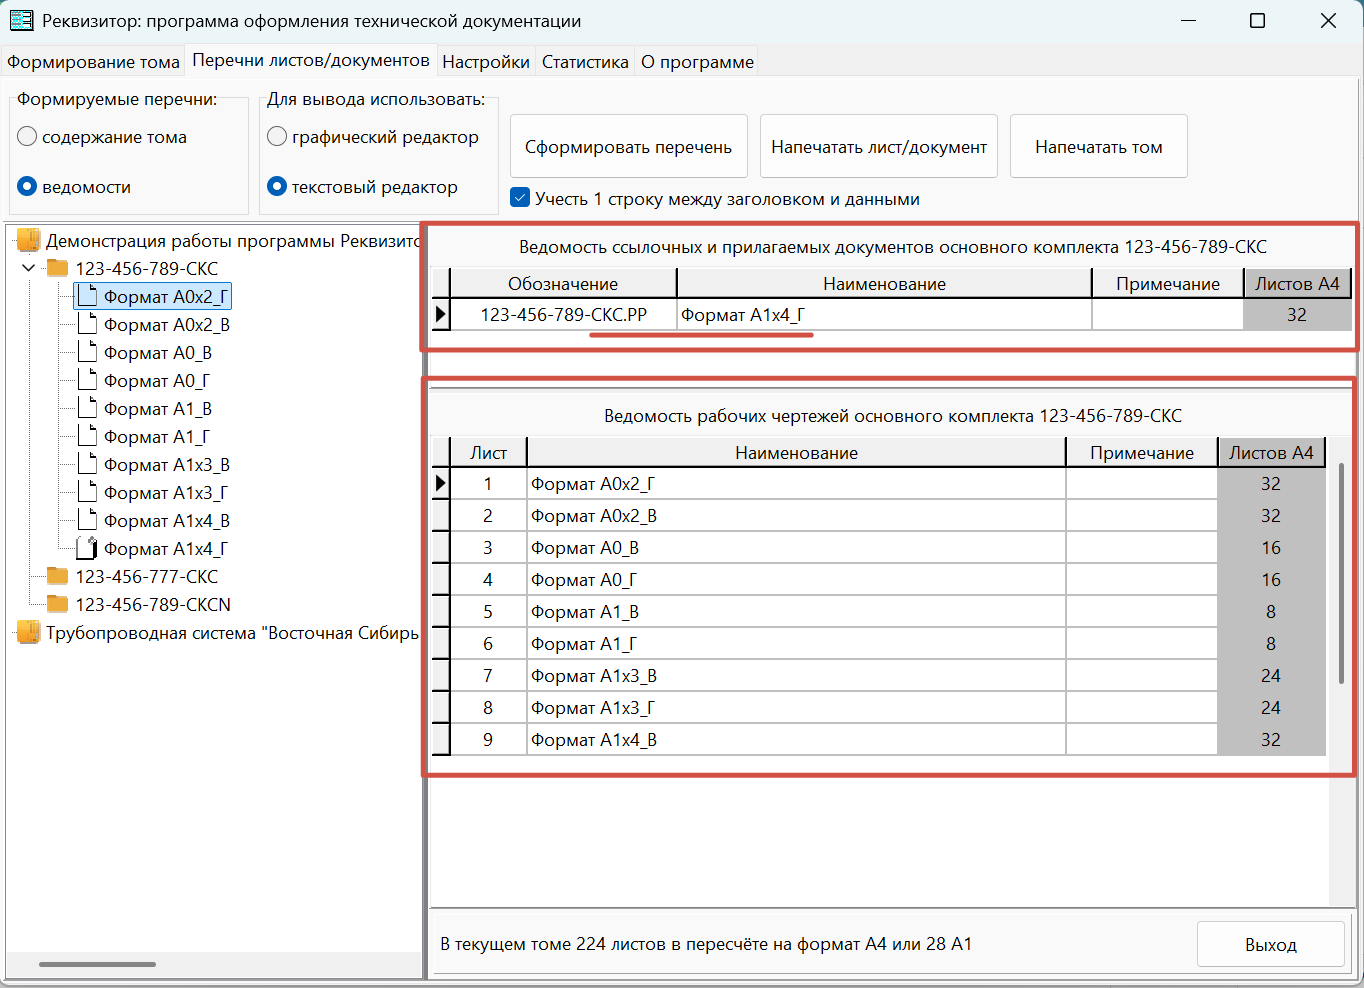This screenshot has width=1364, height=988.
Task: Click the Листов А4 header in the drawings table
Action: [x=1271, y=452]
